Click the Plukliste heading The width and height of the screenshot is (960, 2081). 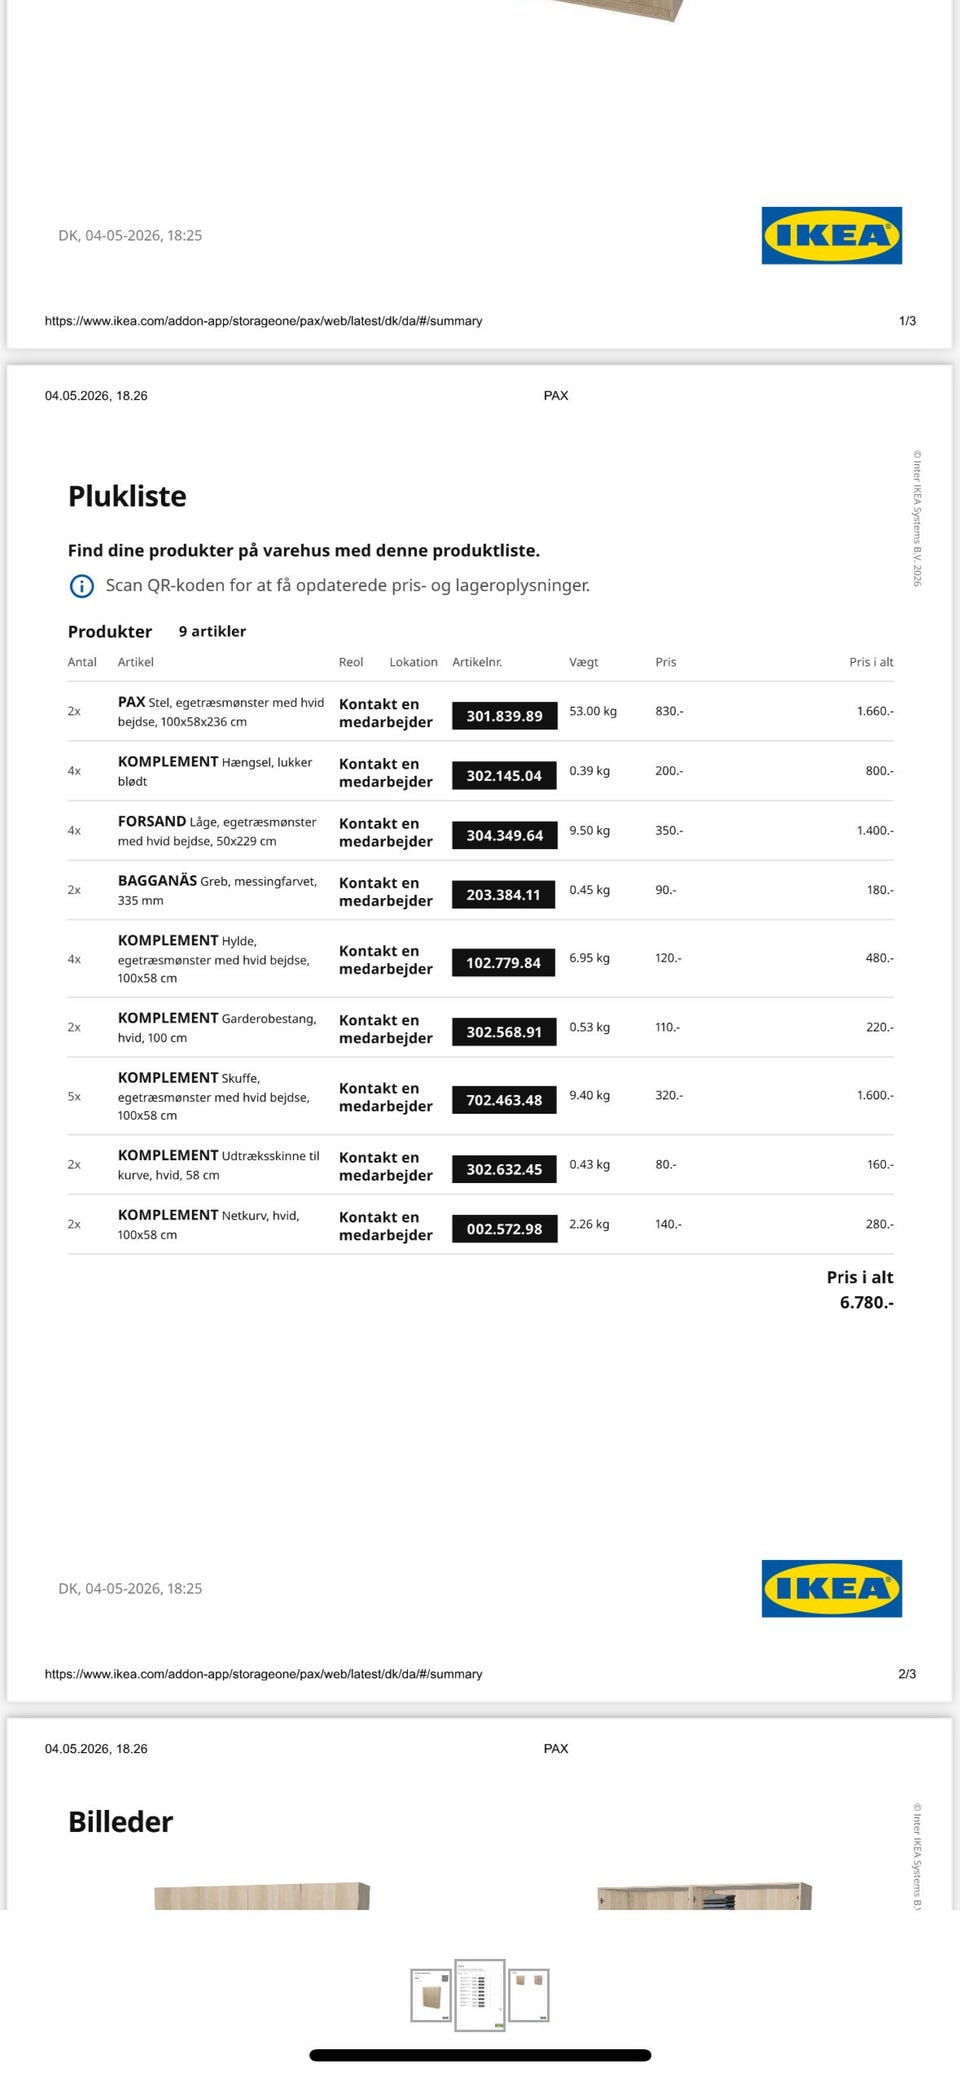click(127, 496)
